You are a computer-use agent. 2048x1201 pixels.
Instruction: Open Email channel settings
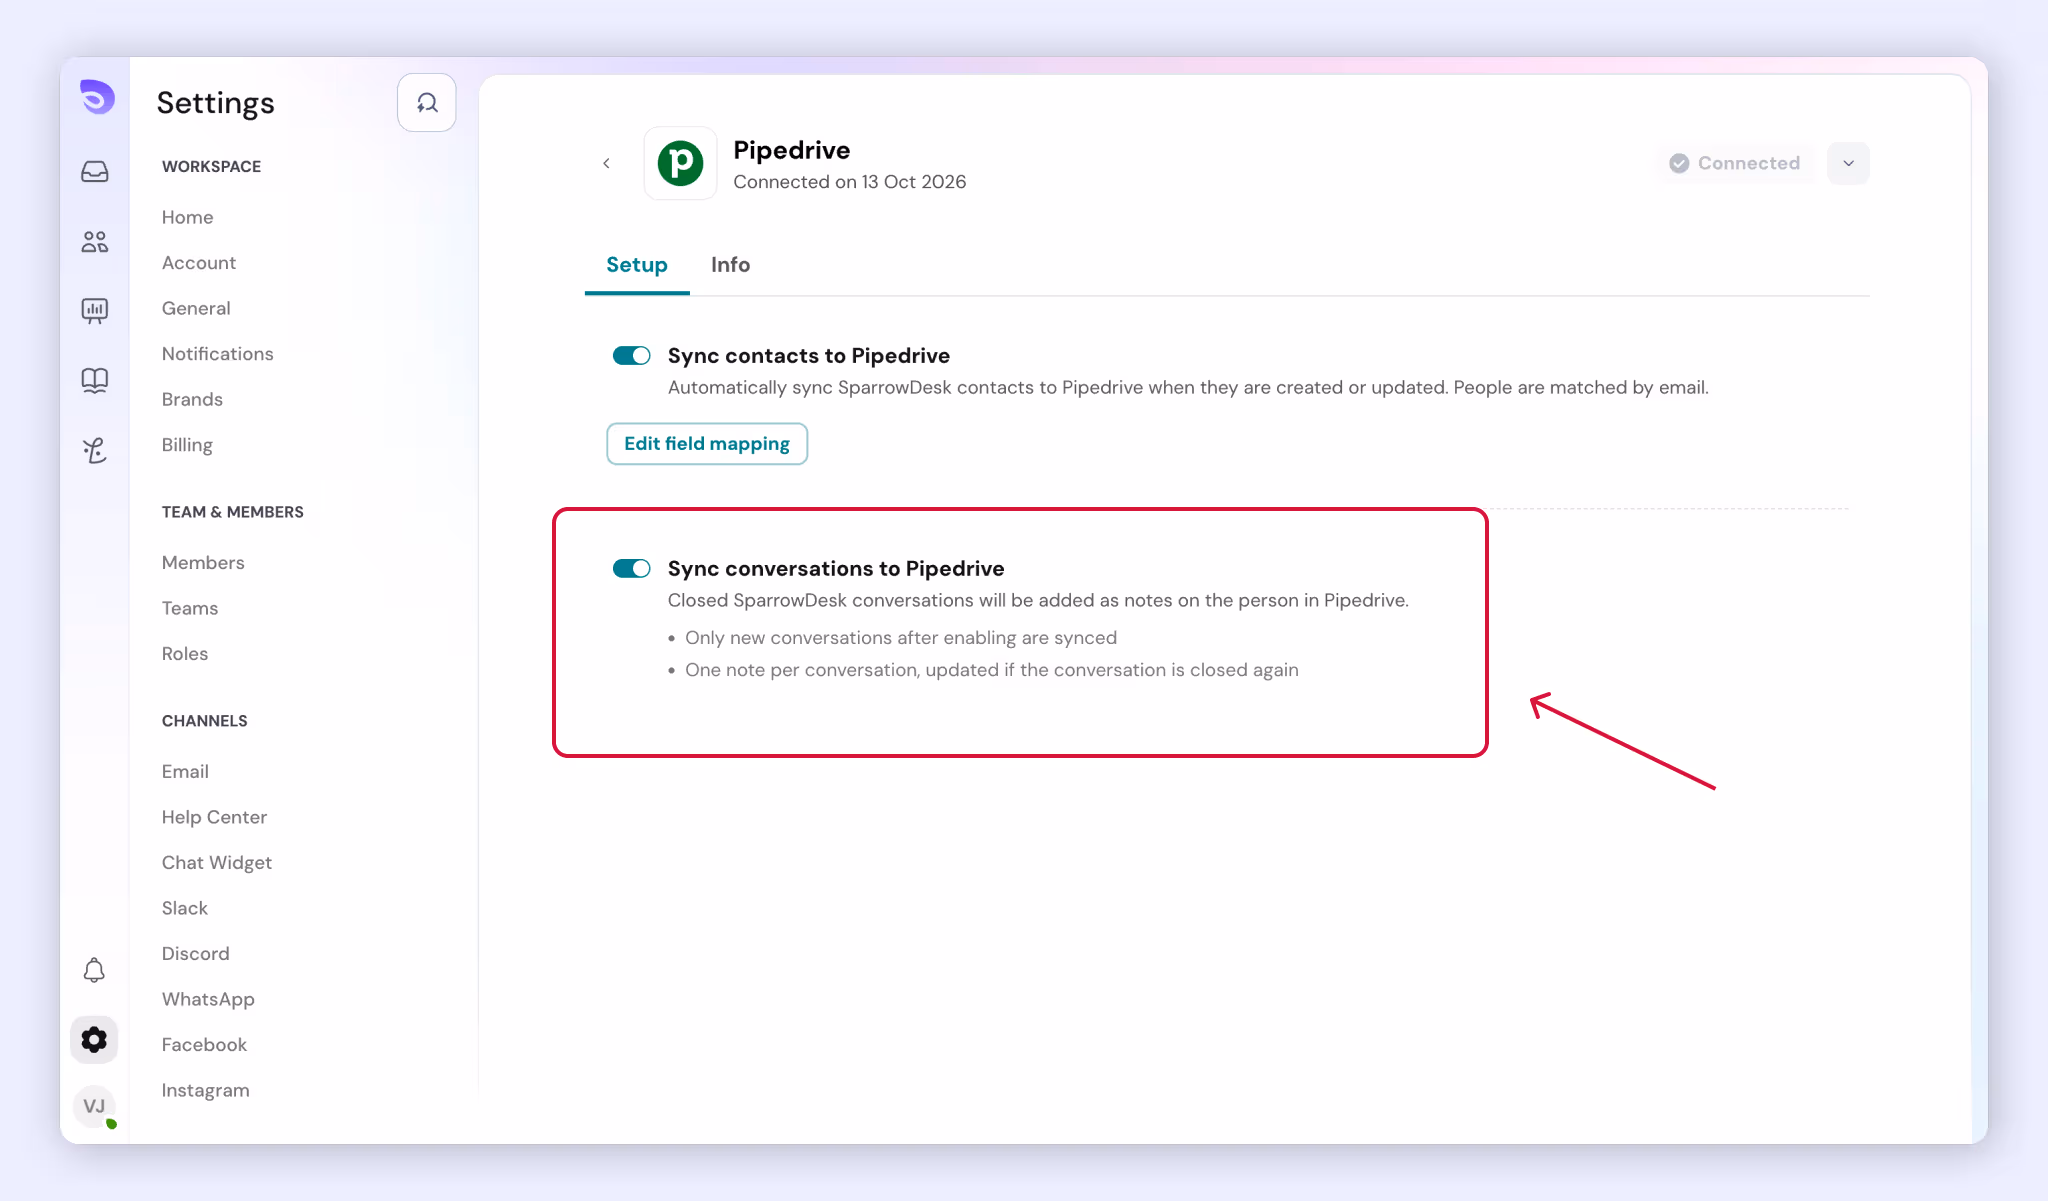(x=185, y=772)
